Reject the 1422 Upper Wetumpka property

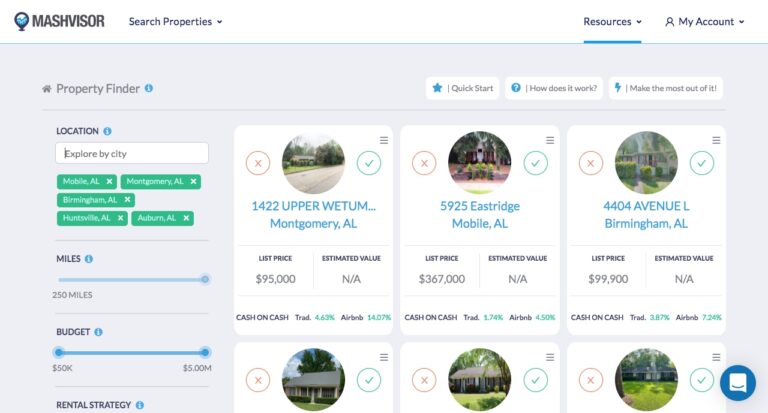tap(258, 163)
